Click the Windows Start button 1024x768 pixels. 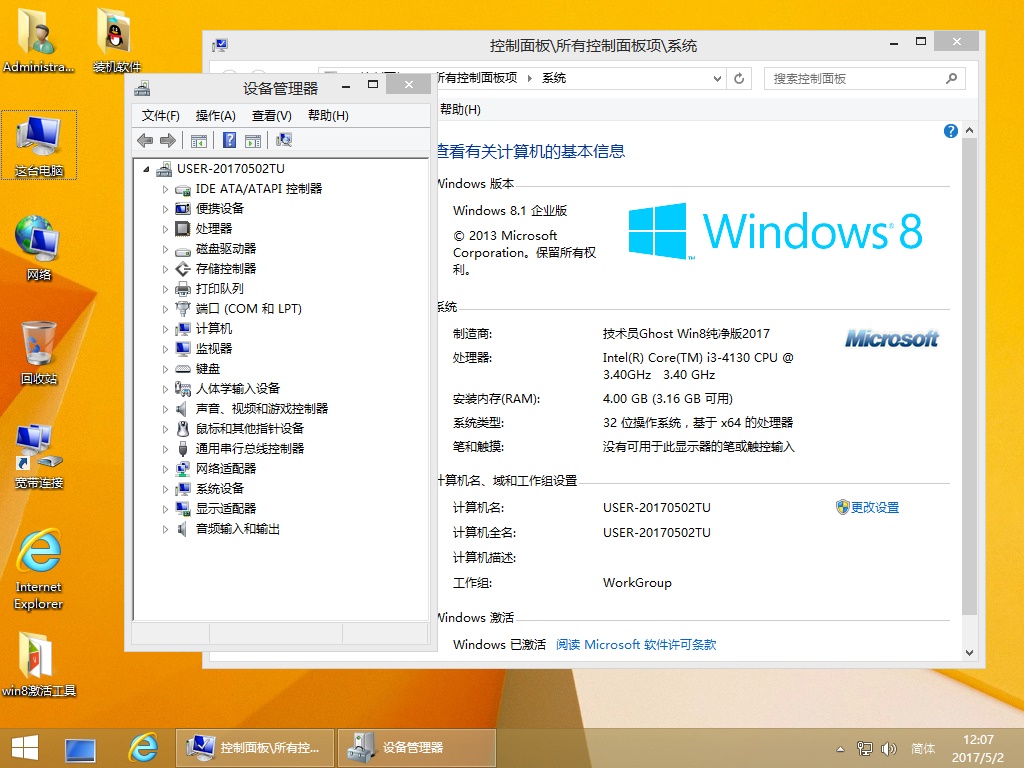24,747
